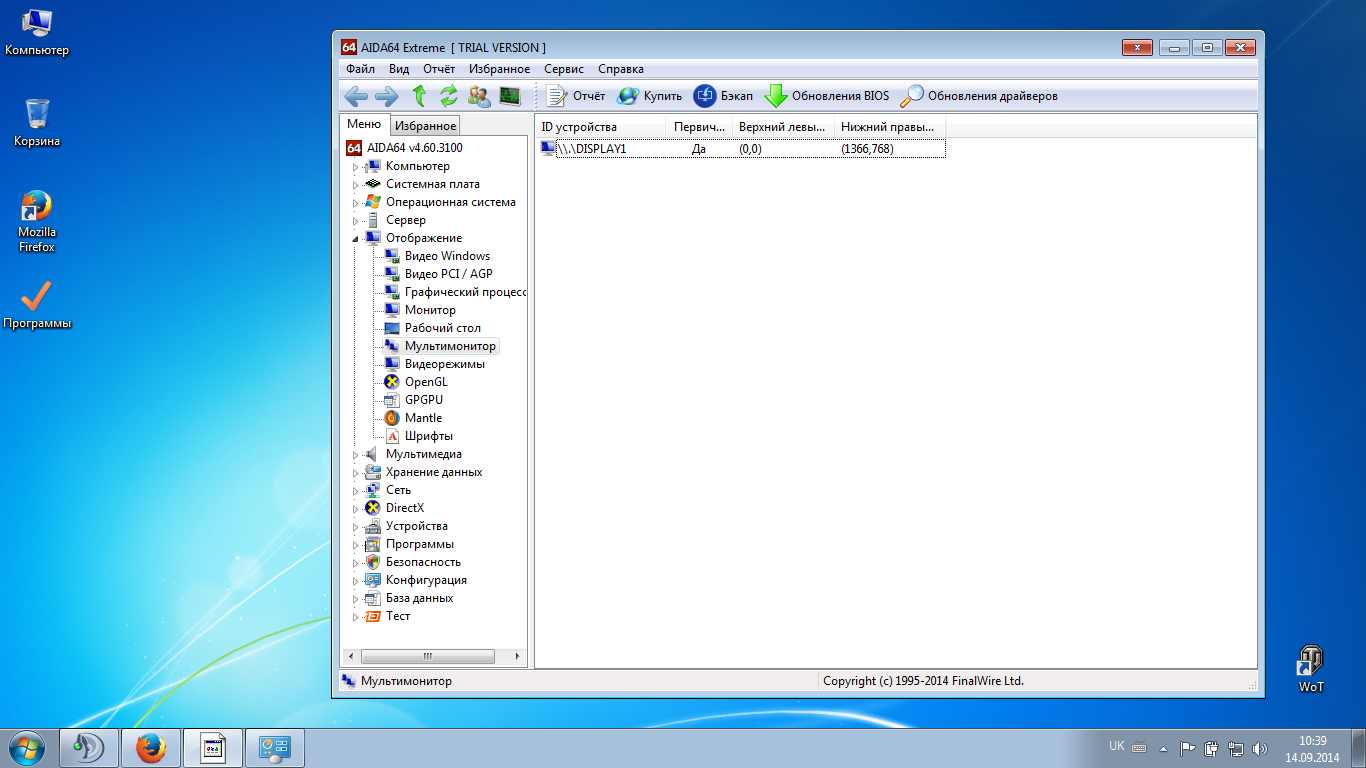1366x768 pixels.
Task: Expand the Системная плата tree node
Action: (354, 185)
